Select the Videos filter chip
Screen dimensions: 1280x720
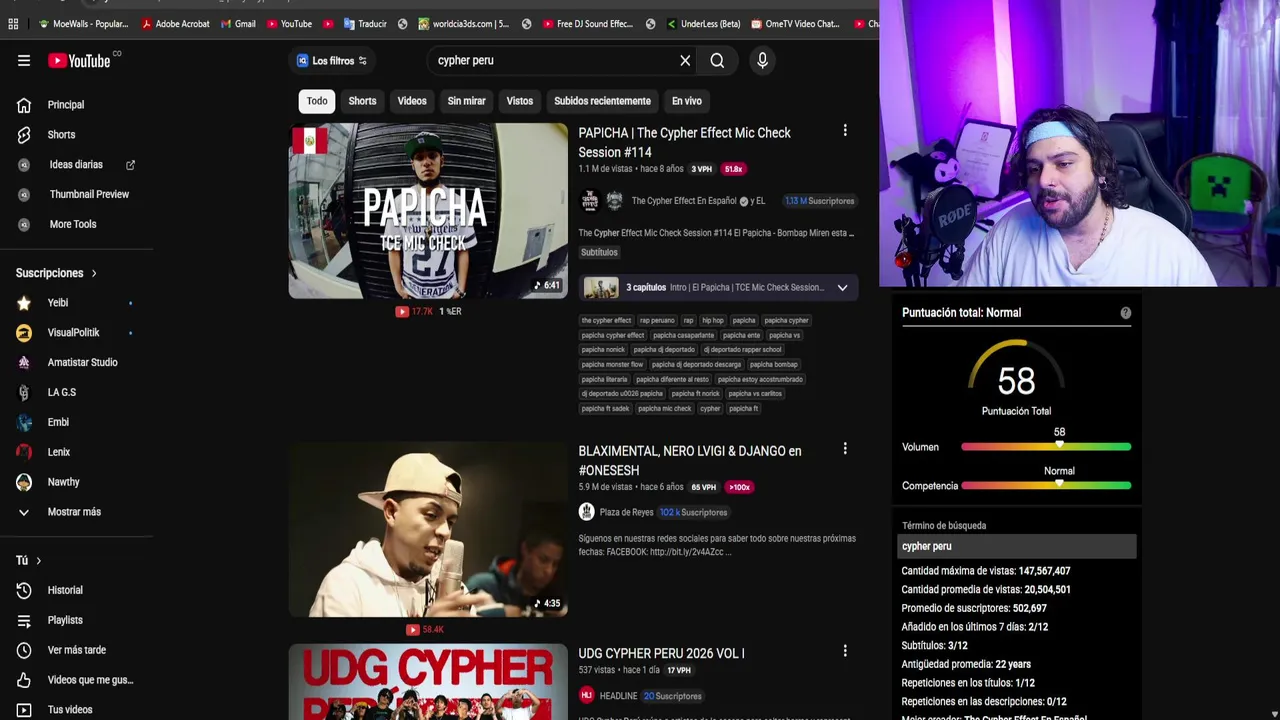tap(412, 101)
